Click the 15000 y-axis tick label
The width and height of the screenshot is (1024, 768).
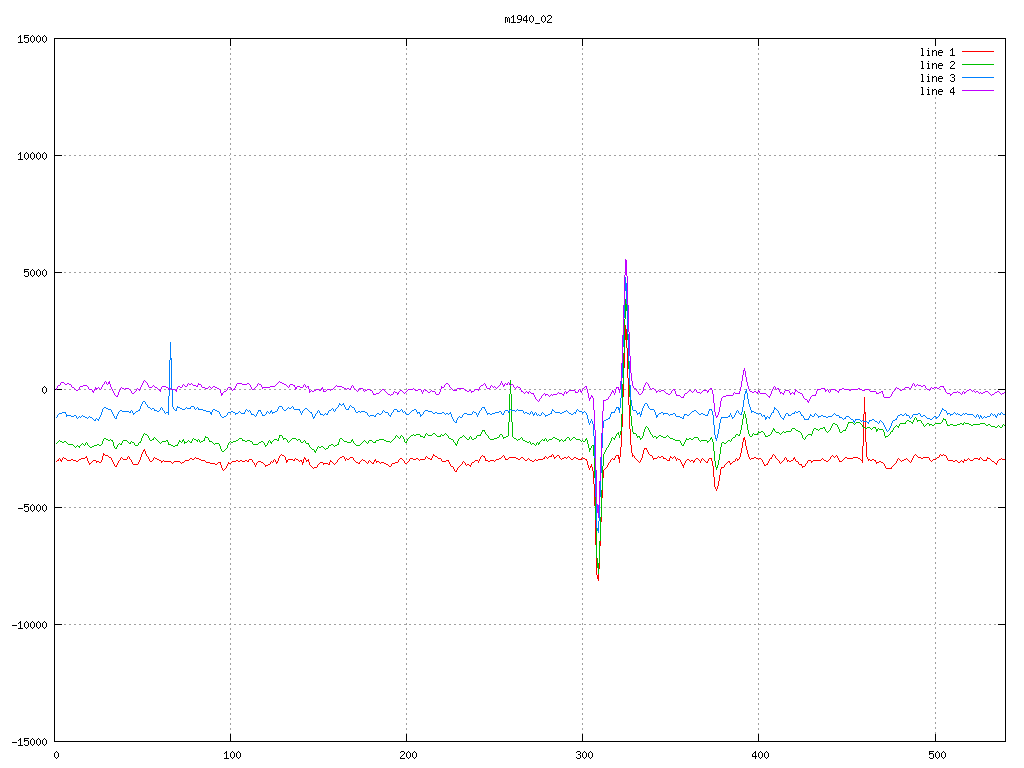coord(32,39)
